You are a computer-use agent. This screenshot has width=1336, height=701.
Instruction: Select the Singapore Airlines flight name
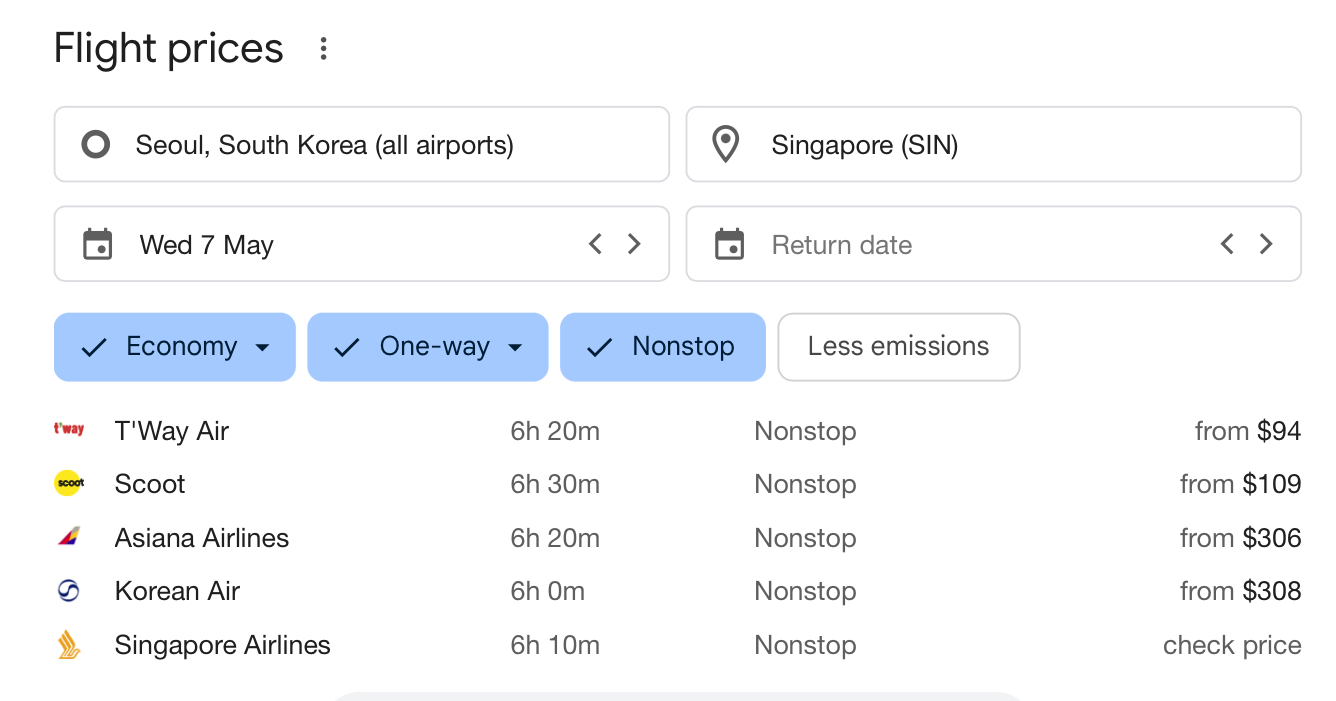point(223,645)
